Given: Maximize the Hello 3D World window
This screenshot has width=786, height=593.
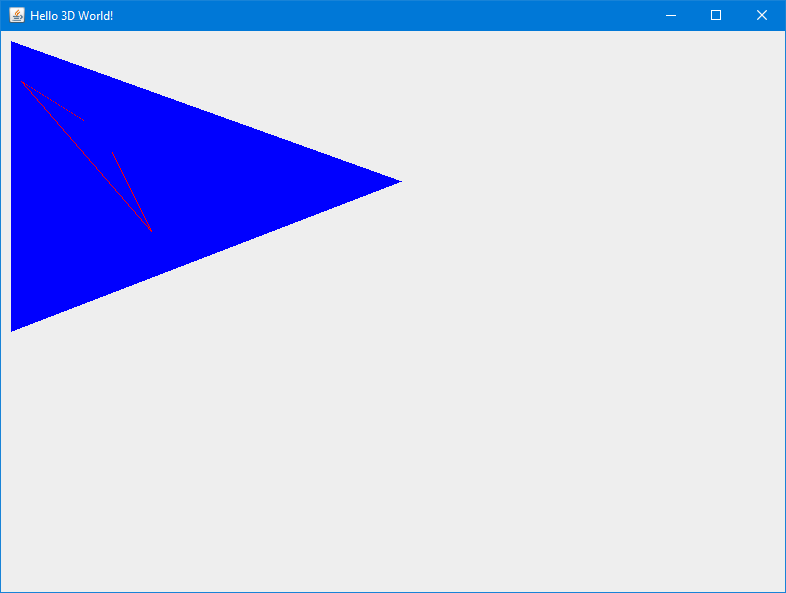Looking at the screenshot, I should 716,16.
